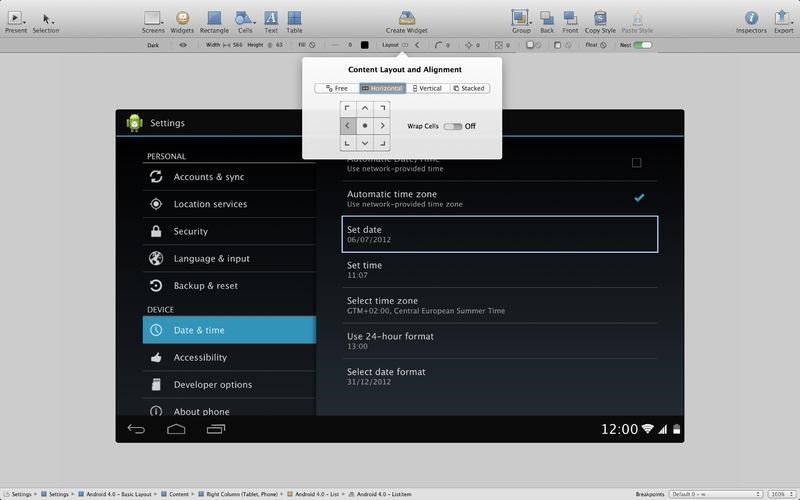Click the Export icon
This screenshot has width=800, height=500.
click(x=782, y=18)
